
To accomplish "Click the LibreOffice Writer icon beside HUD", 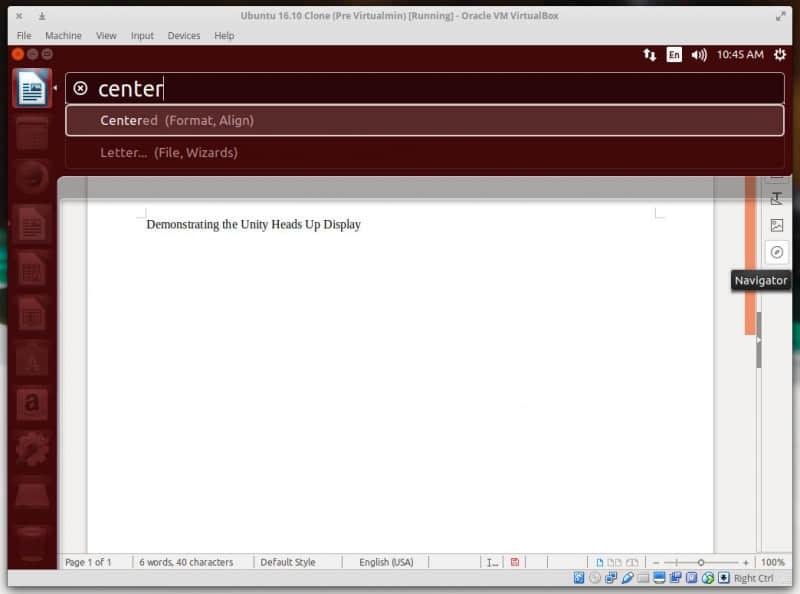I will pos(32,89).
